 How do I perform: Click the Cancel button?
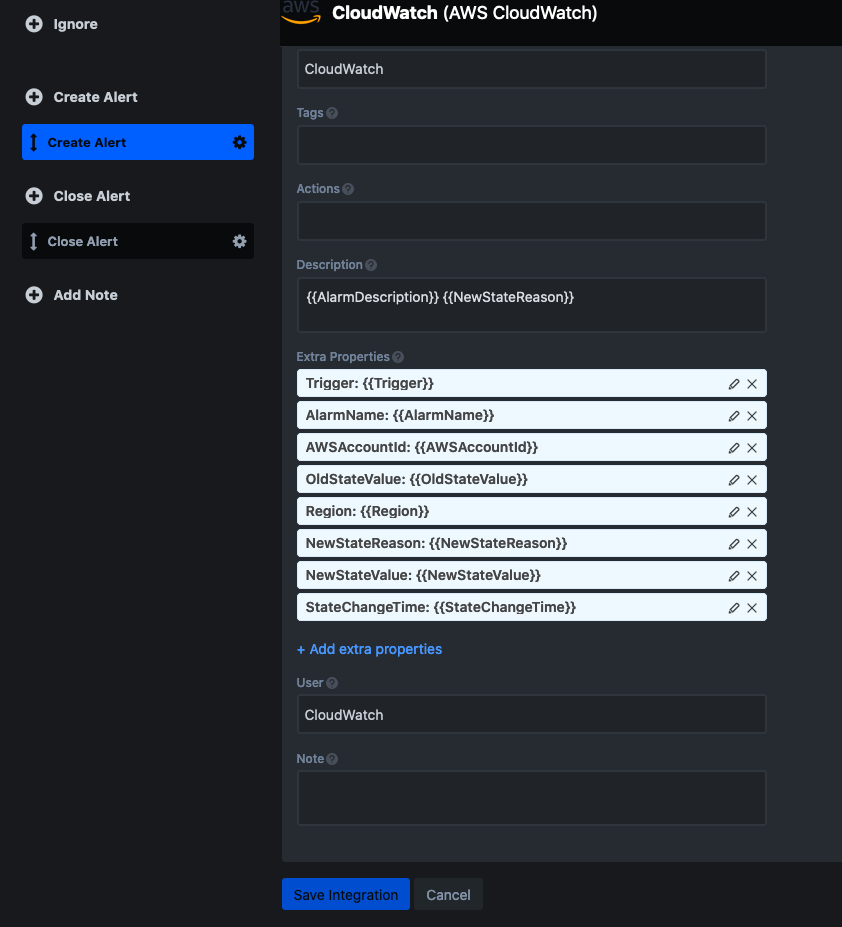pyautogui.click(x=448, y=894)
